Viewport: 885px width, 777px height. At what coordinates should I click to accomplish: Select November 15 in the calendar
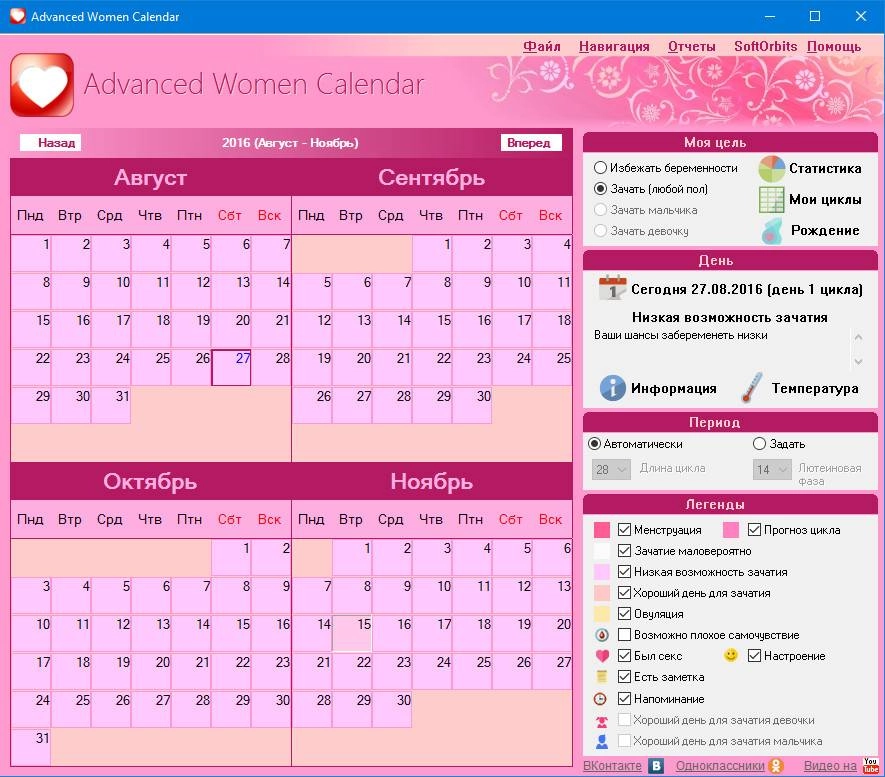352,633
